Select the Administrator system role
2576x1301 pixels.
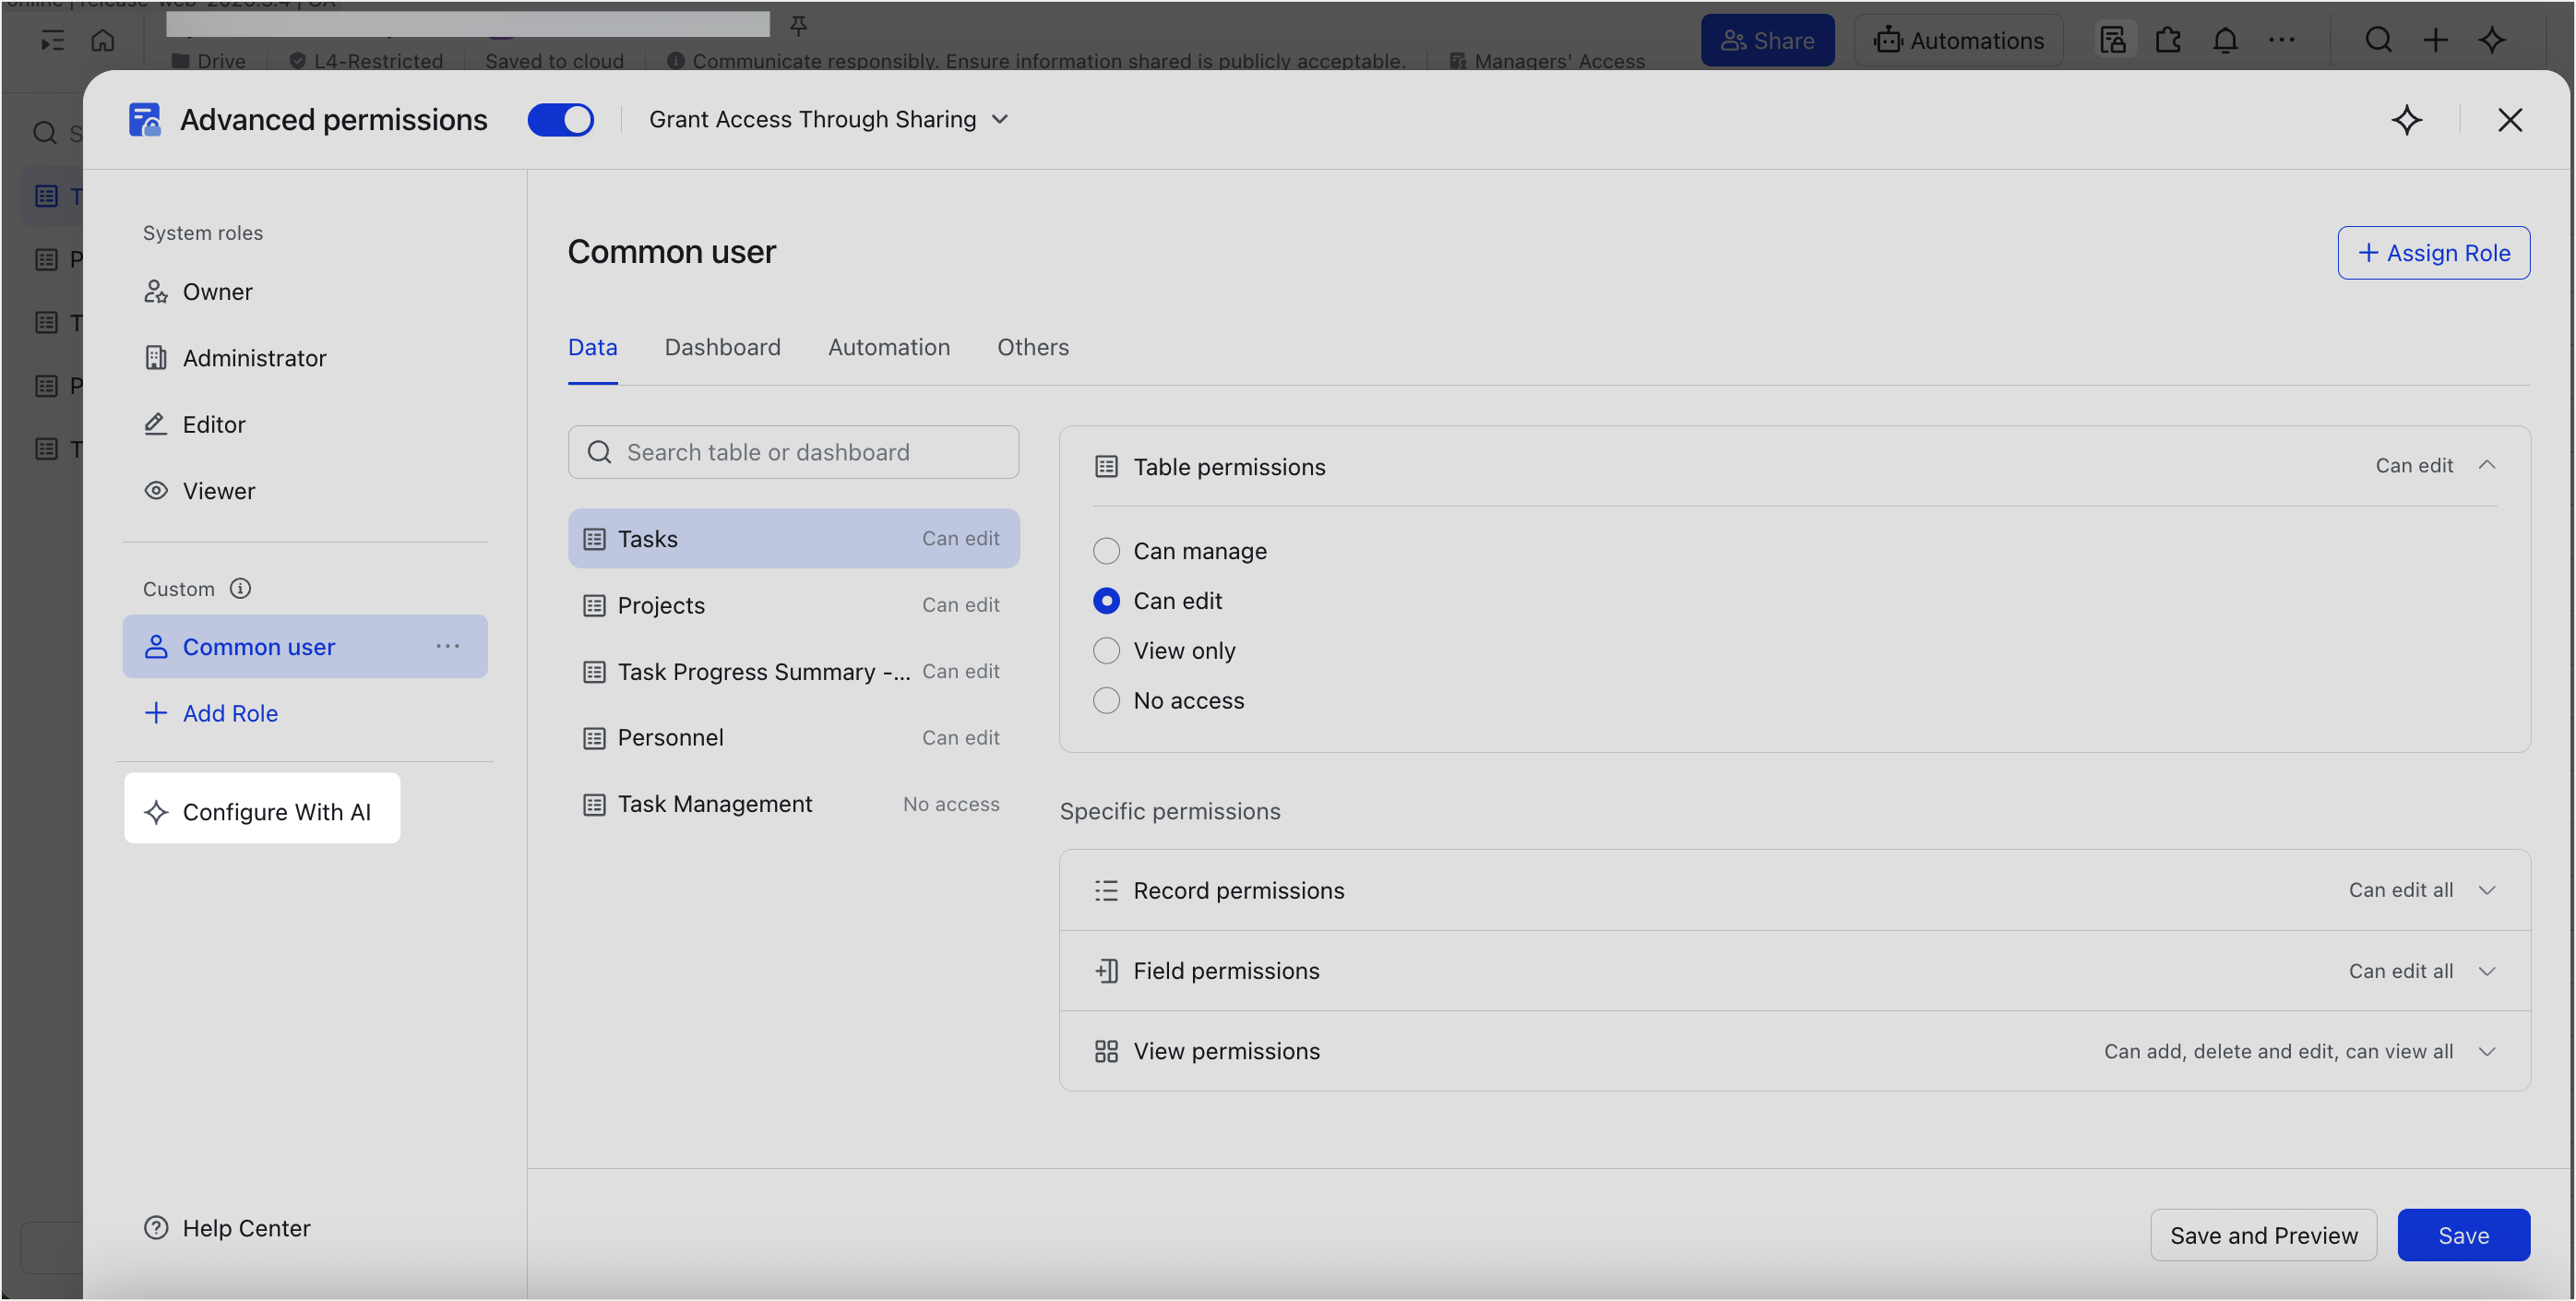(x=304, y=358)
